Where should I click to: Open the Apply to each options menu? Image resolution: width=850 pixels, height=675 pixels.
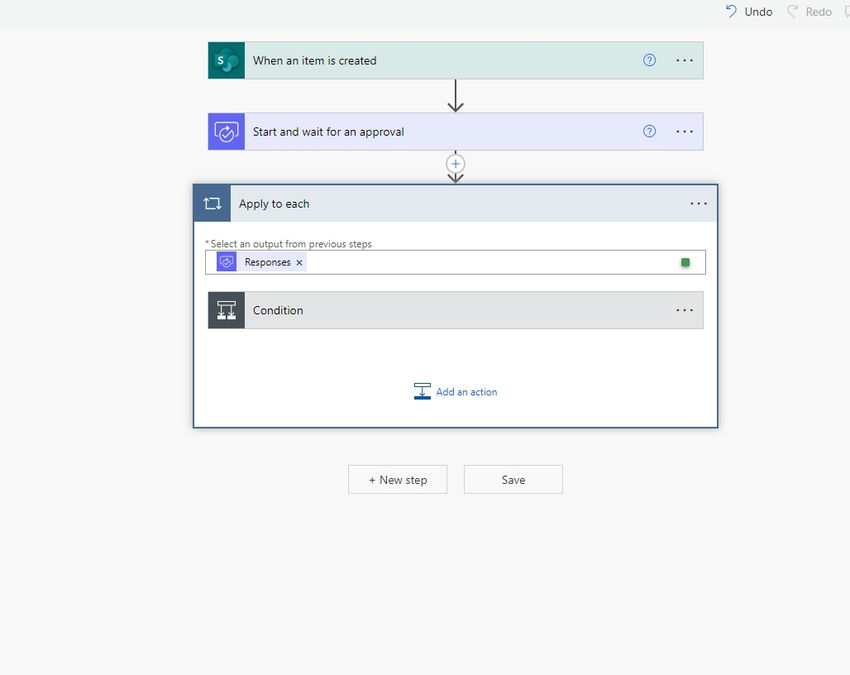698,202
